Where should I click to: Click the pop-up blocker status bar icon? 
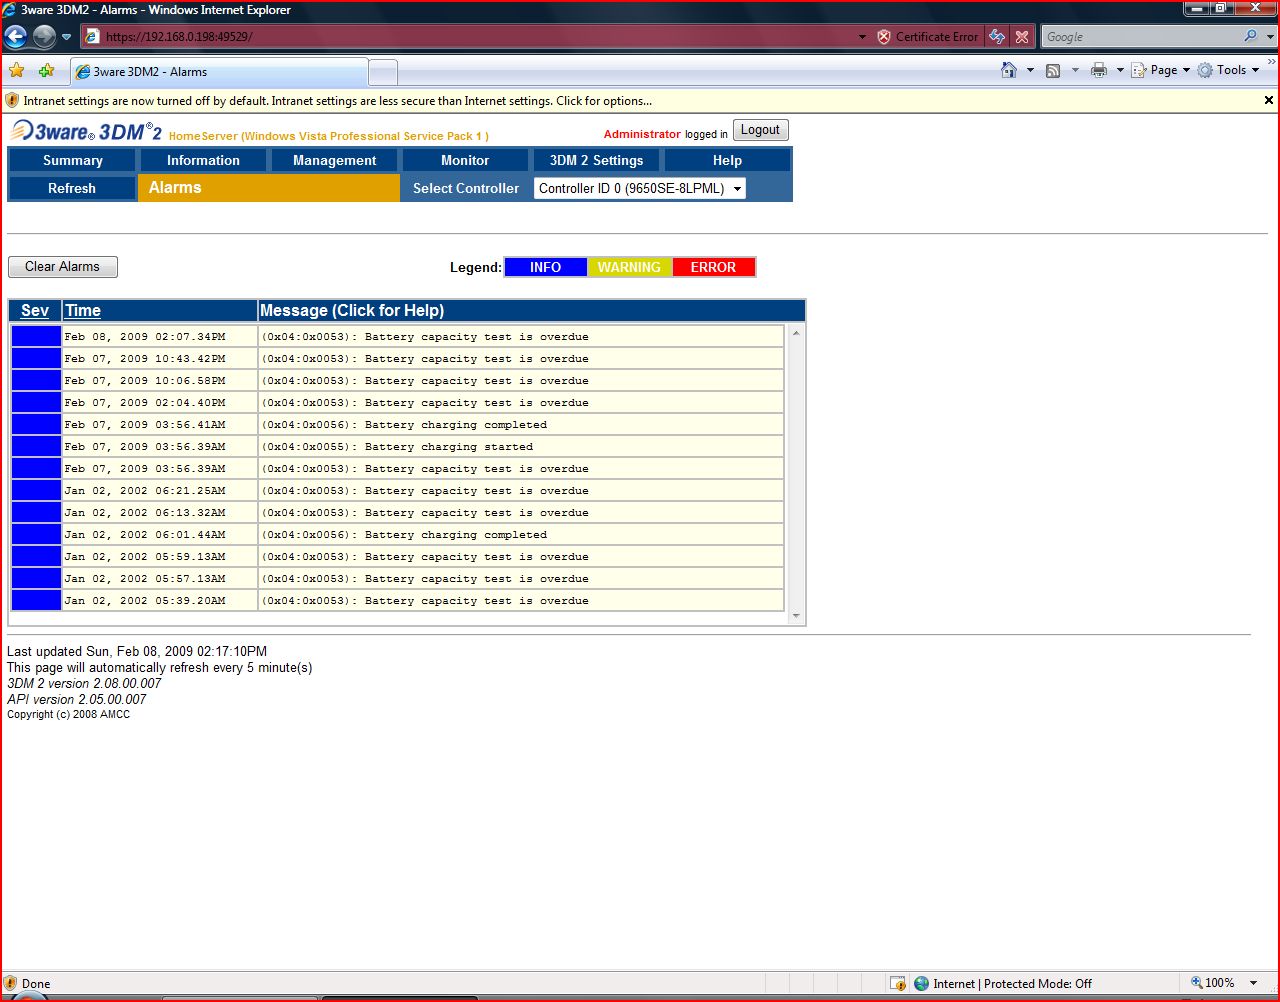898,983
